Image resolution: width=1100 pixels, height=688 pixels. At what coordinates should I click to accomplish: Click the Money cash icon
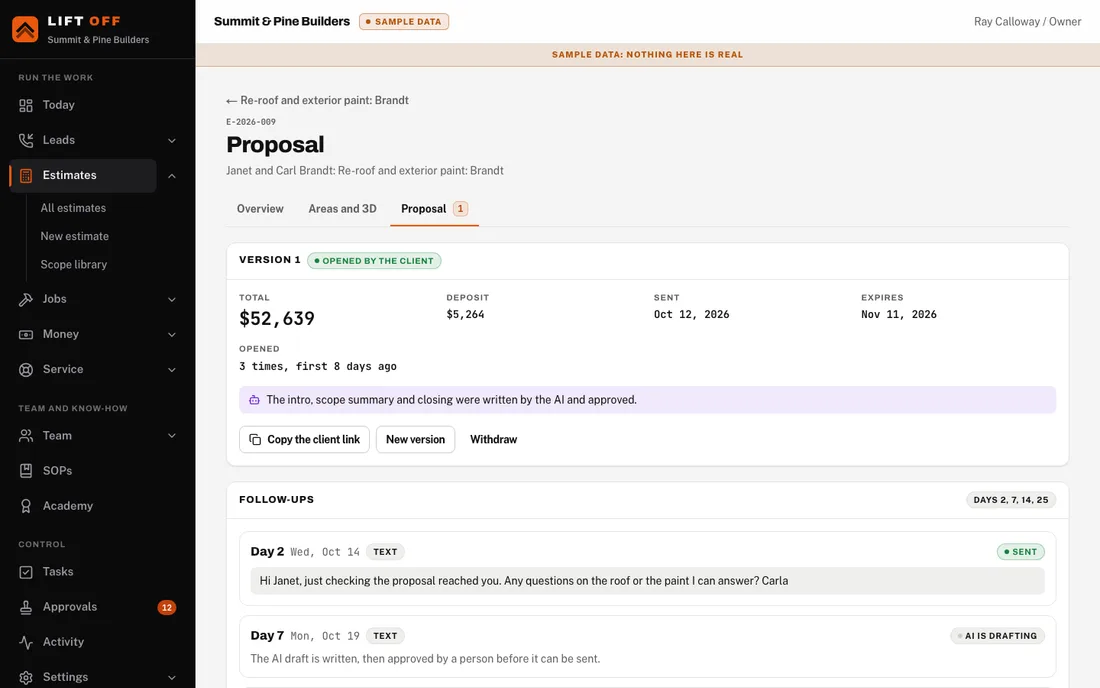[x=26, y=335]
